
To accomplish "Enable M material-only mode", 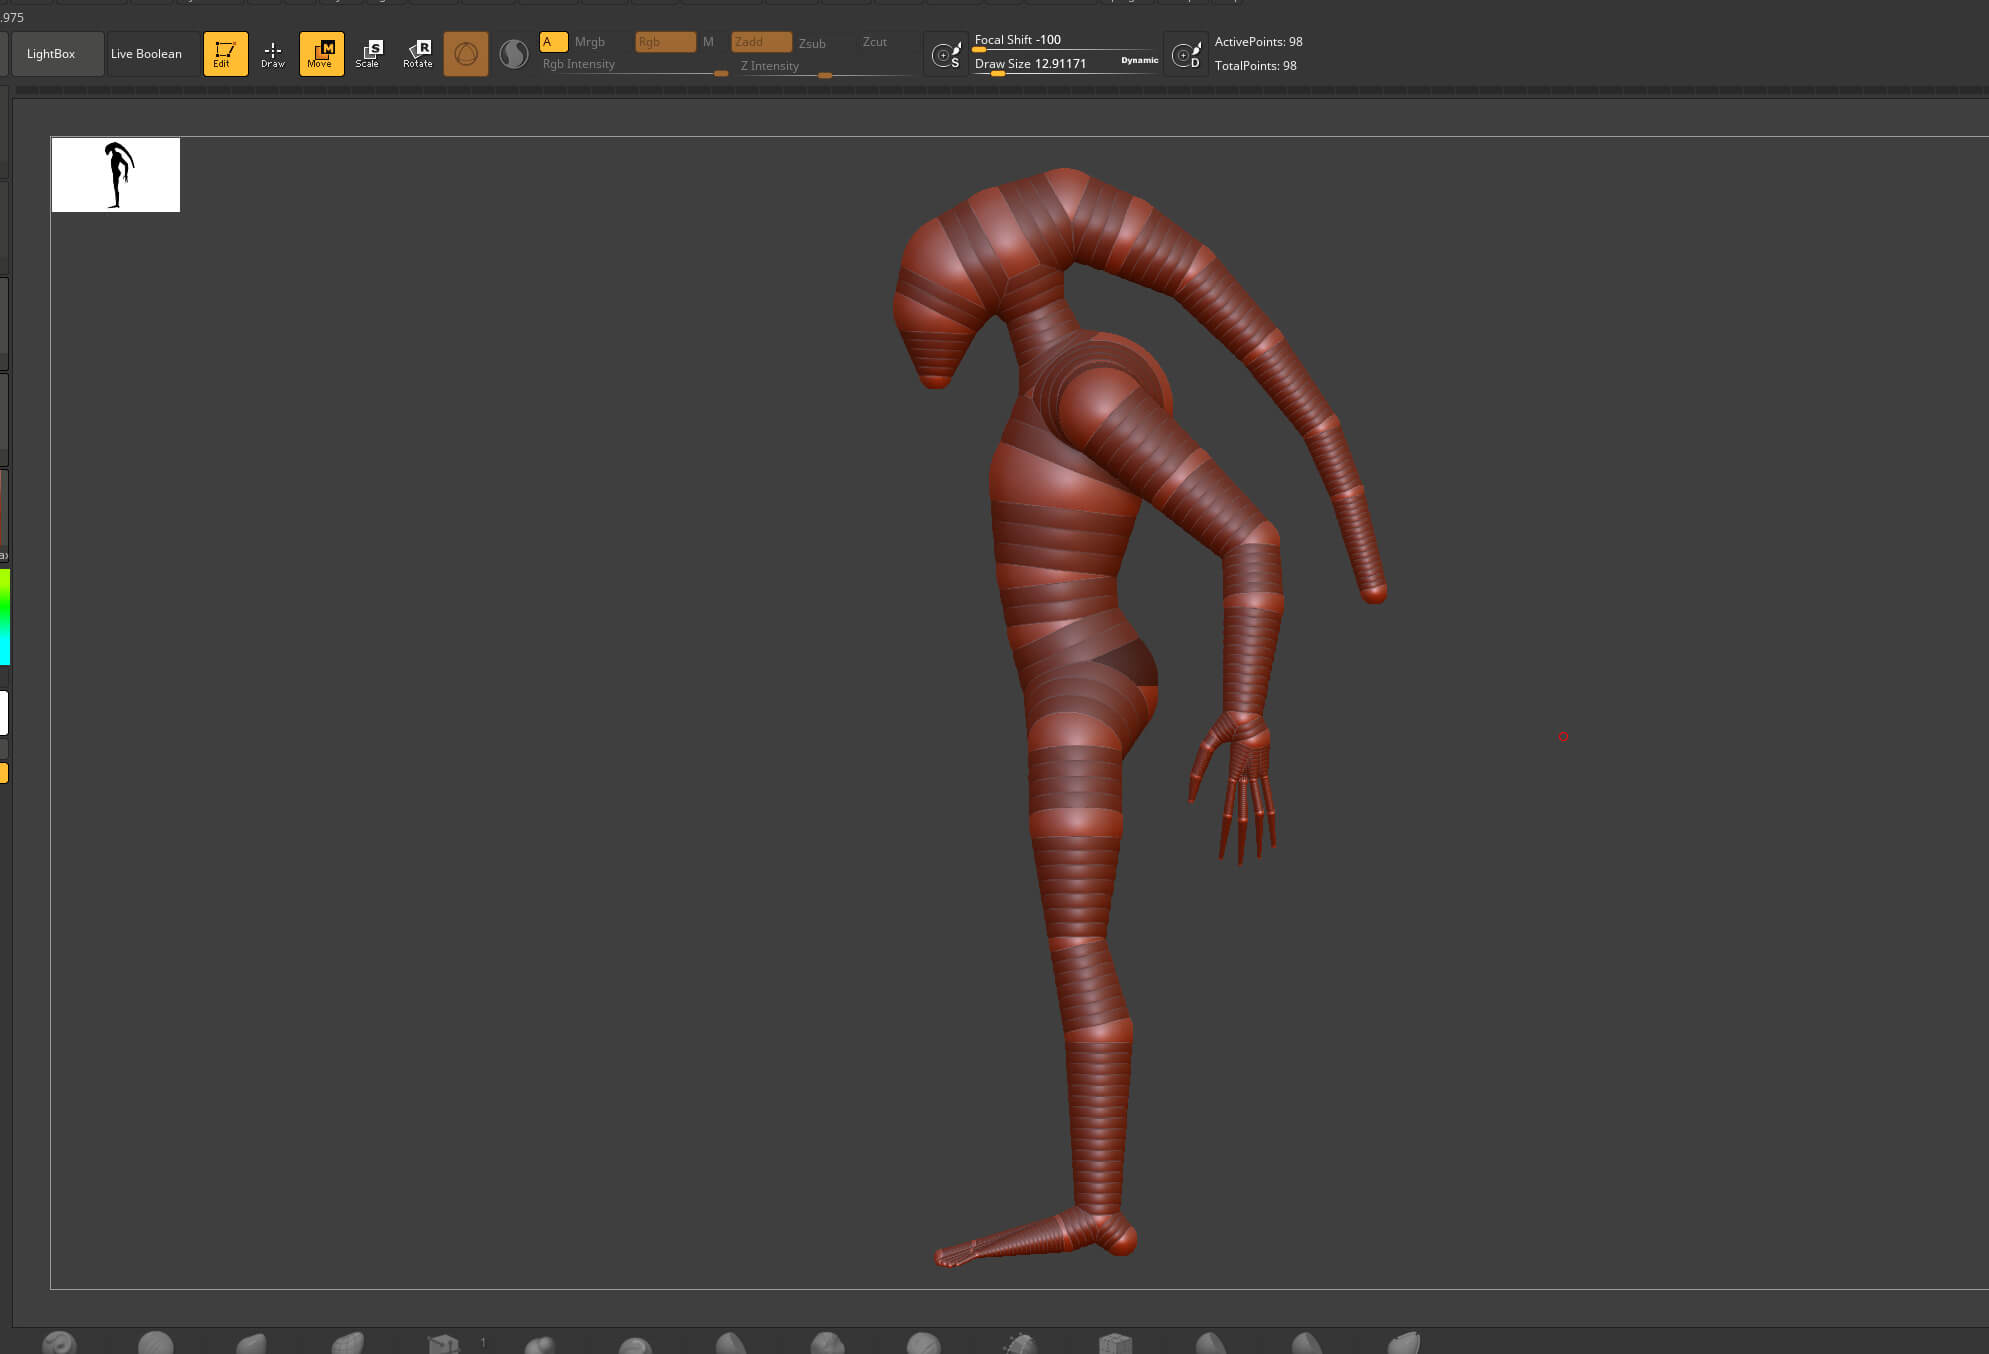I will [x=708, y=42].
